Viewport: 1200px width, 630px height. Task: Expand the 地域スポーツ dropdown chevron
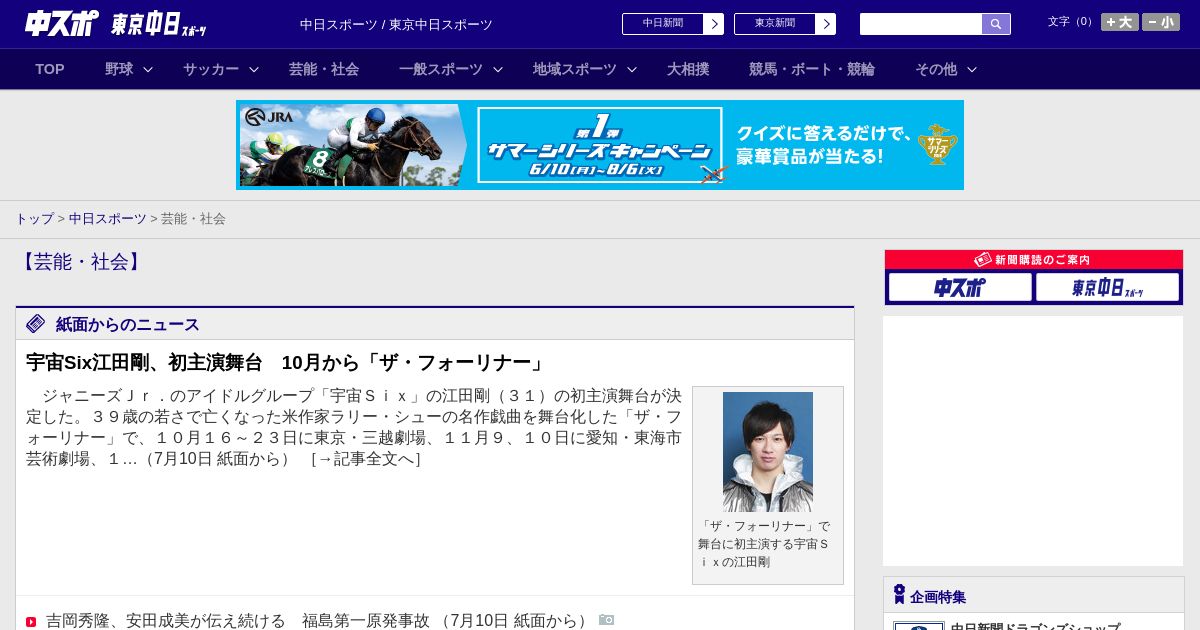tap(632, 69)
